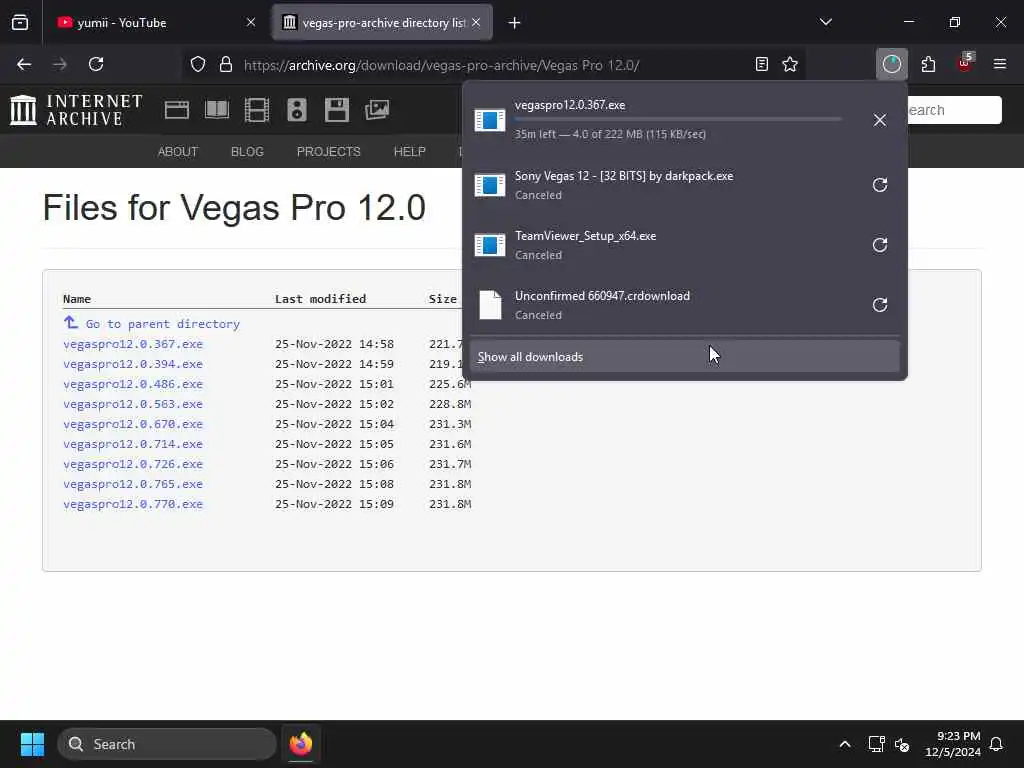Open the notifications bell icon

(997, 744)
